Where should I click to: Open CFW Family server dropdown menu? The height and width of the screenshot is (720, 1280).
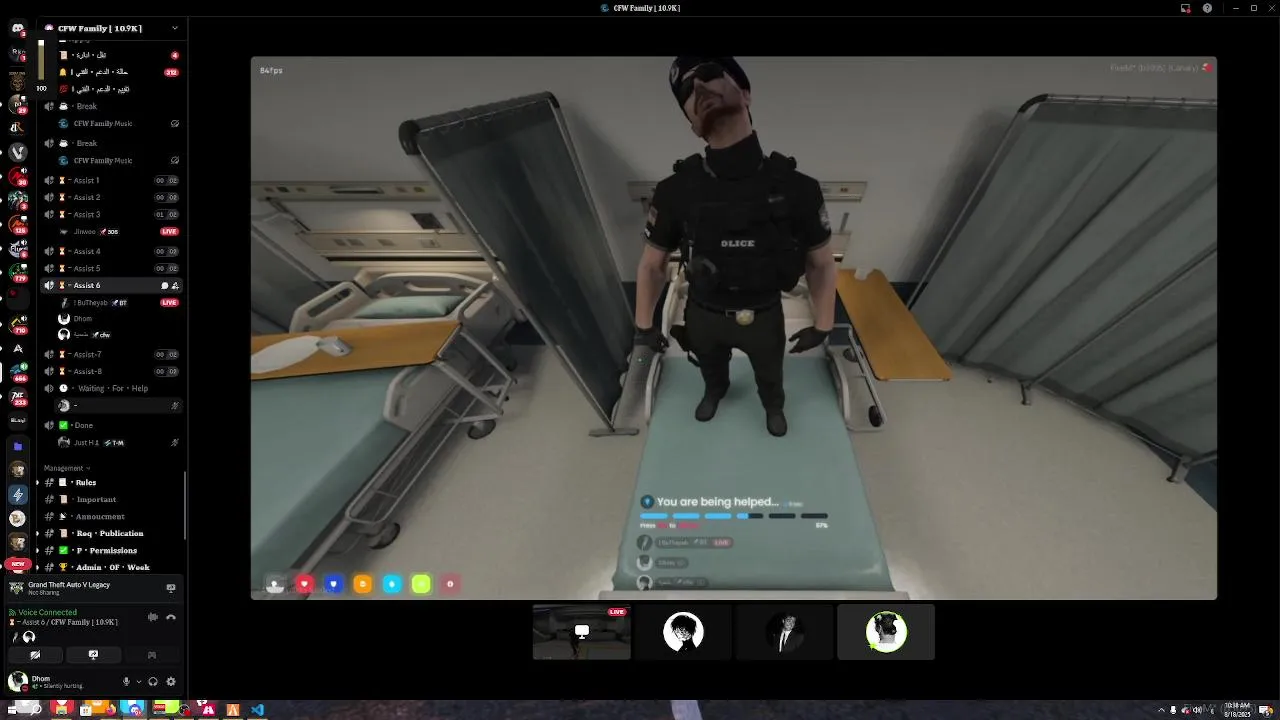(175, 28)
